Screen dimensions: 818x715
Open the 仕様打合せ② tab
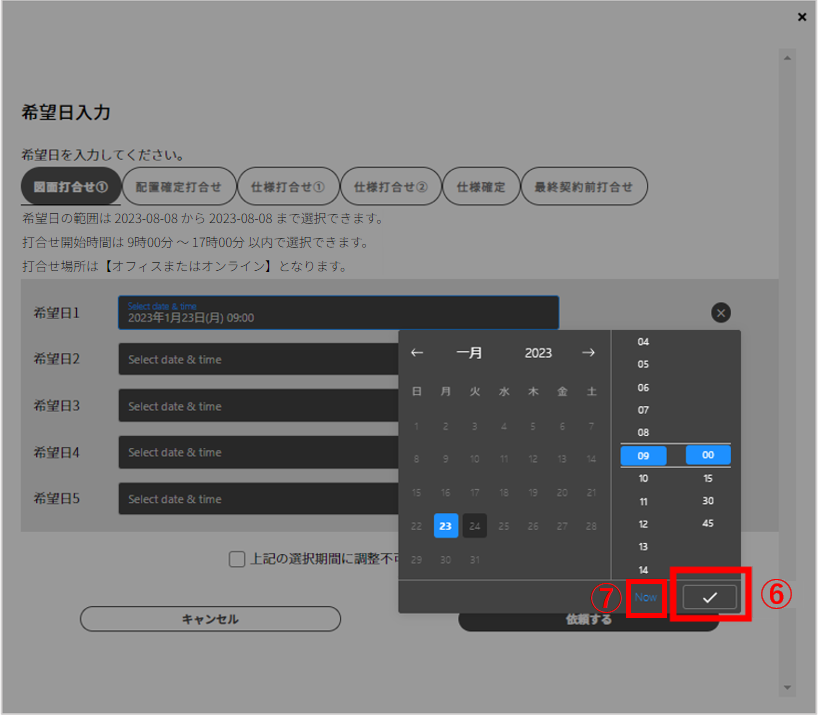[391, 187]
